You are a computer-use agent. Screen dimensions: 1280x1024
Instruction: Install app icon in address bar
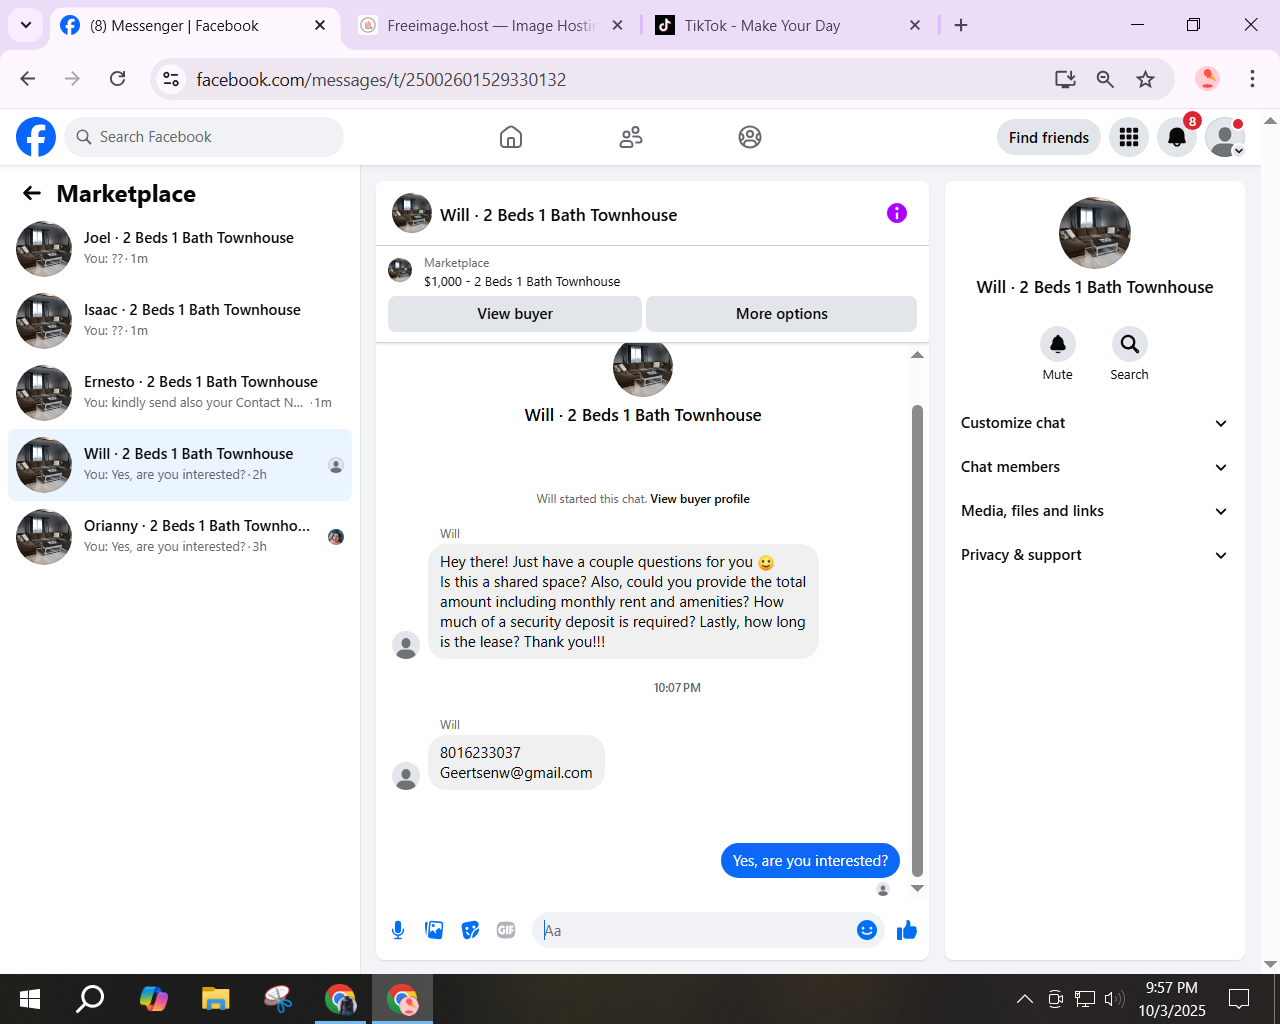1065,79
